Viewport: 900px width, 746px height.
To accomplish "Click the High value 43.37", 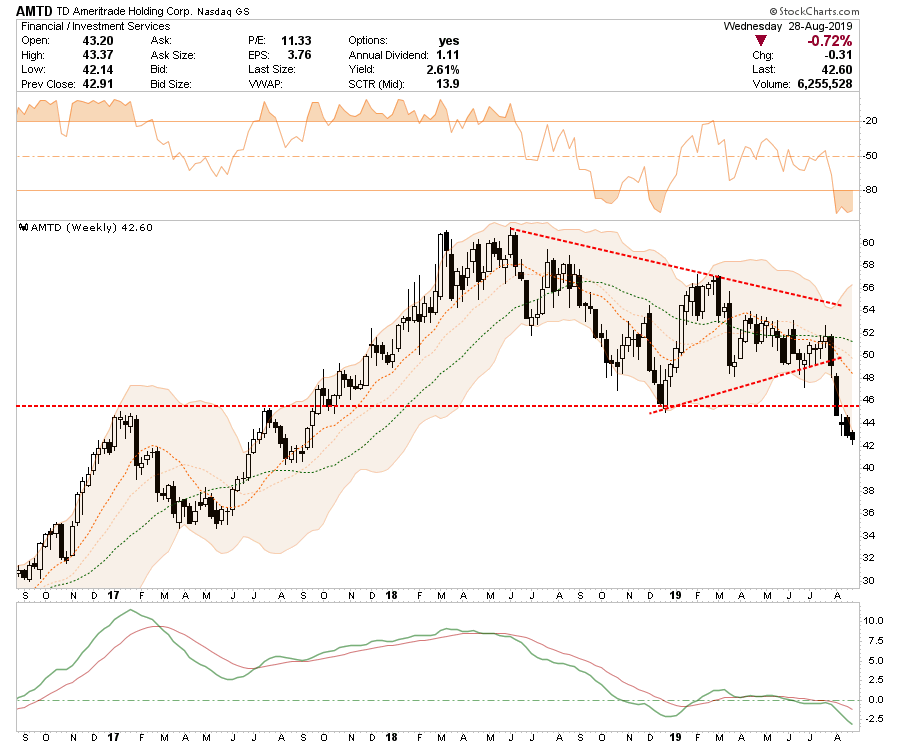I will tap(98, 55).
